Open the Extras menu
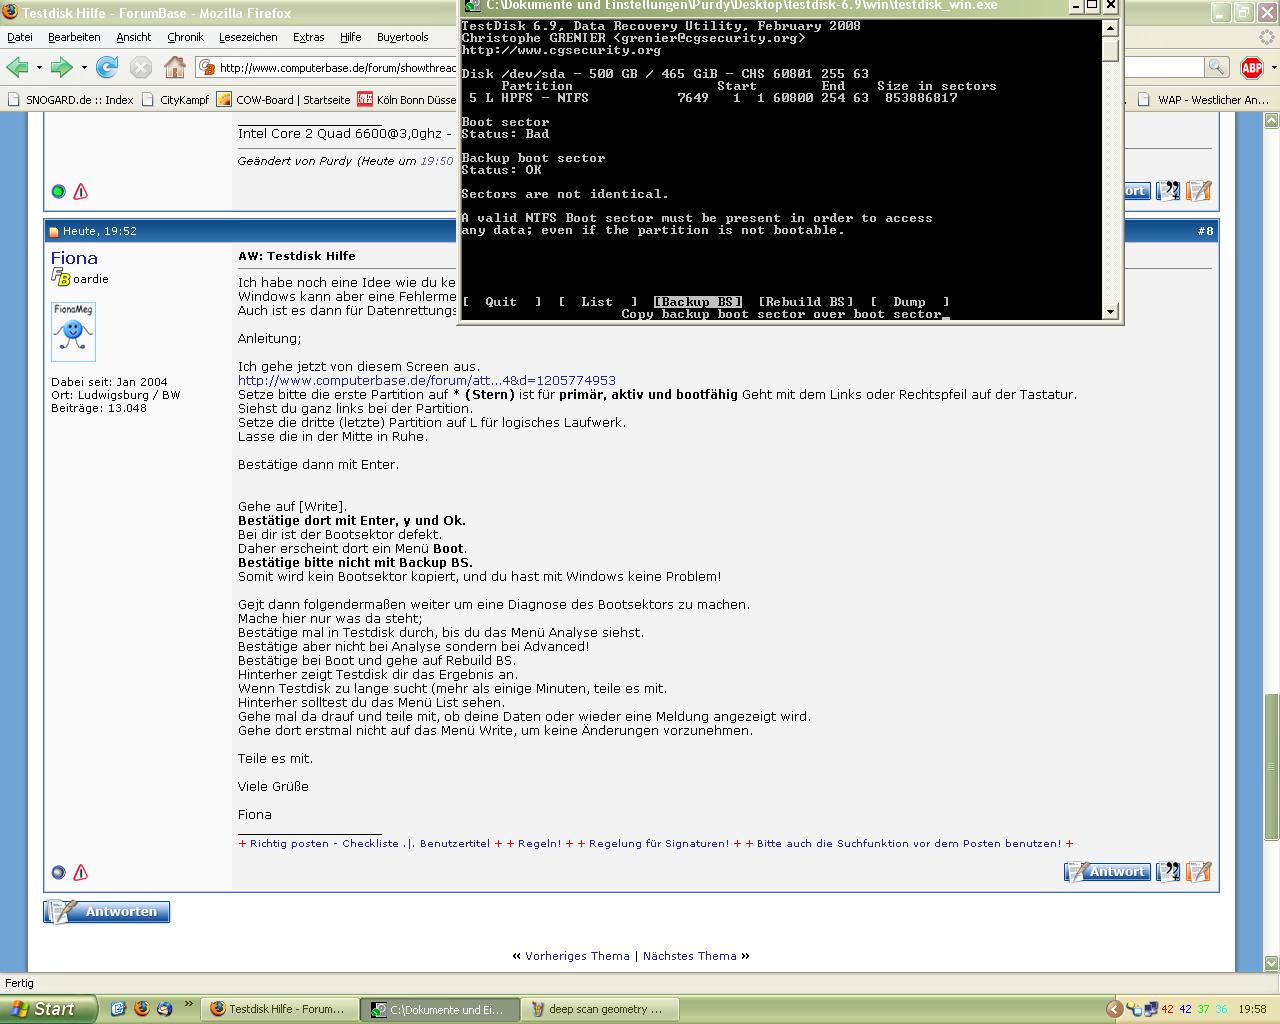The width and height of the screenshot is (1280, 1024). coord(308,37)
